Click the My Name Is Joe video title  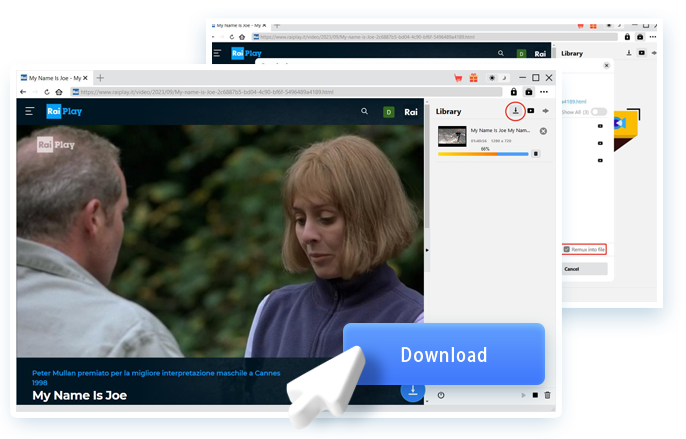80,395
